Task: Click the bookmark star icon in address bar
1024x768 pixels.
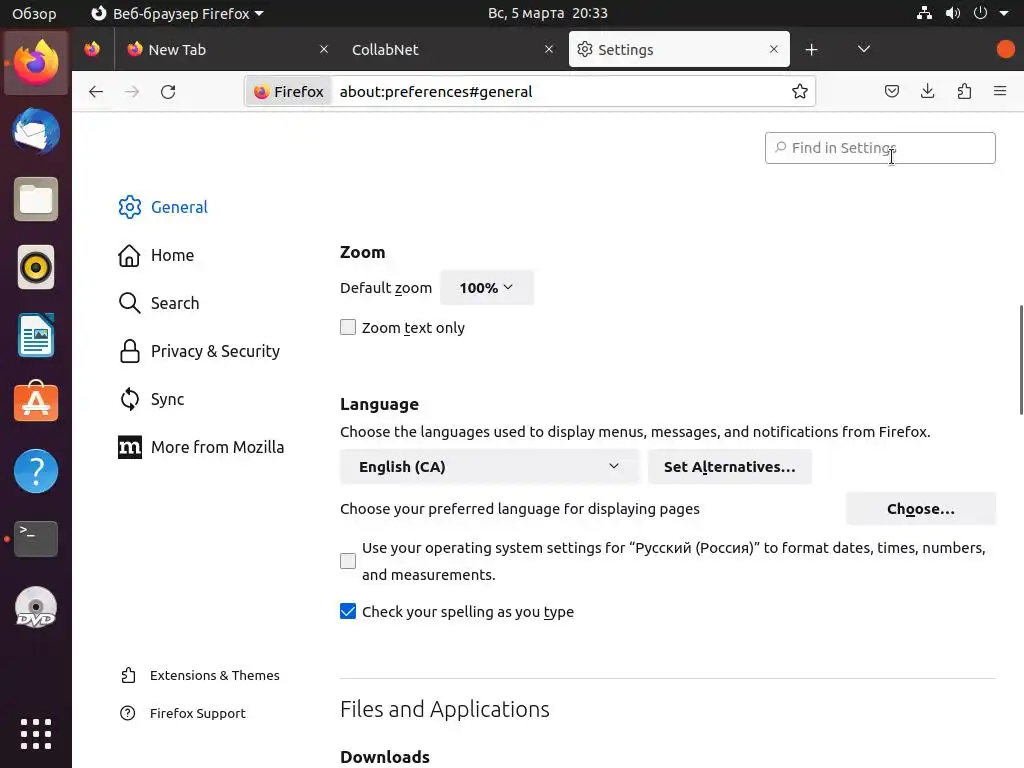Action: point(800,91)
